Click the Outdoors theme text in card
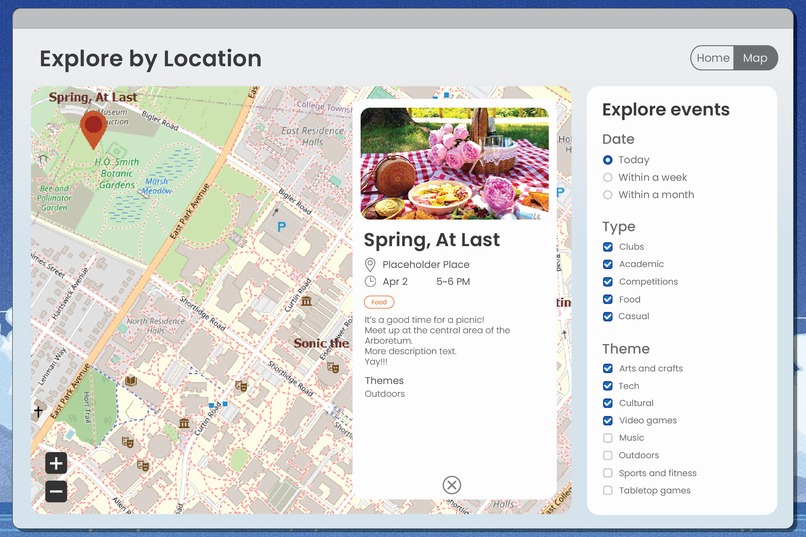806x537 pixels. coord(384,394)
